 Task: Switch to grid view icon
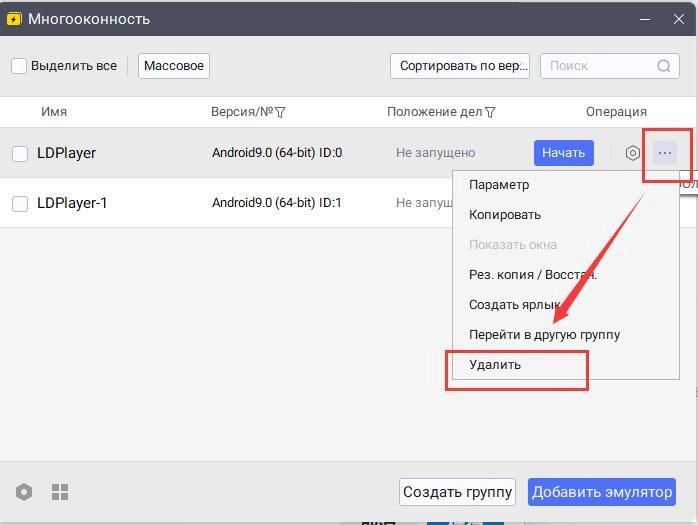pyautogui.click(x=60, y=492)
